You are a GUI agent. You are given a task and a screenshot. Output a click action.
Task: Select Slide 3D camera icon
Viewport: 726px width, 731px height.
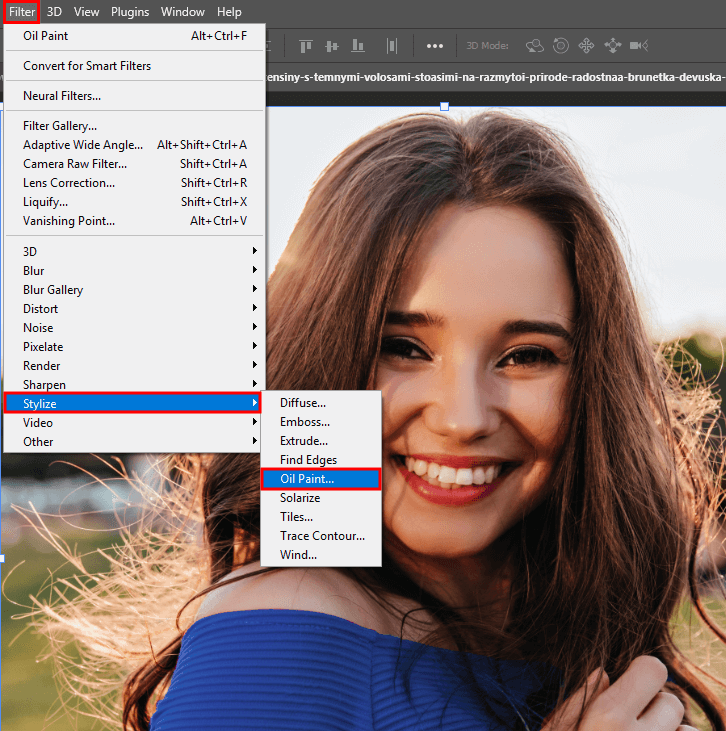[x=613, y=46]
